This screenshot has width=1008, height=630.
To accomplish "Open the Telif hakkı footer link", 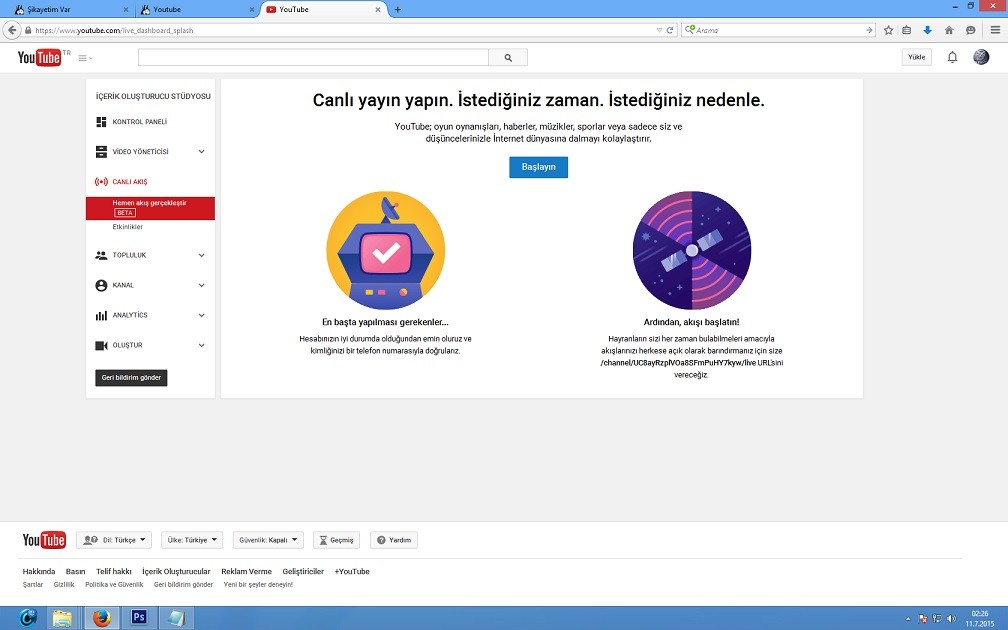I will [x=114, y=572].
